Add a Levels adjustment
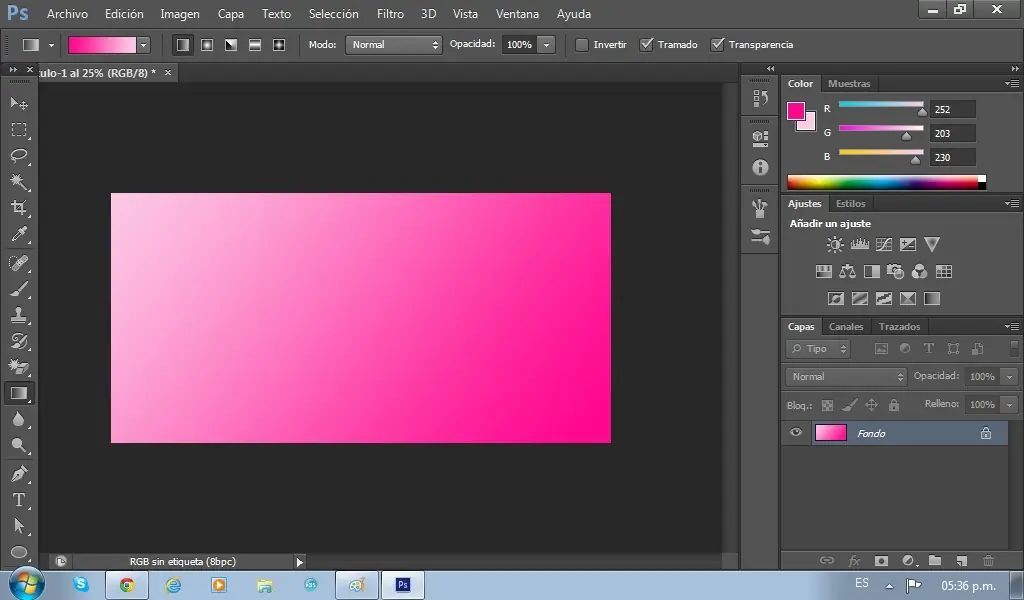Screen dimensions: 1024x600 tap(859, 245)
